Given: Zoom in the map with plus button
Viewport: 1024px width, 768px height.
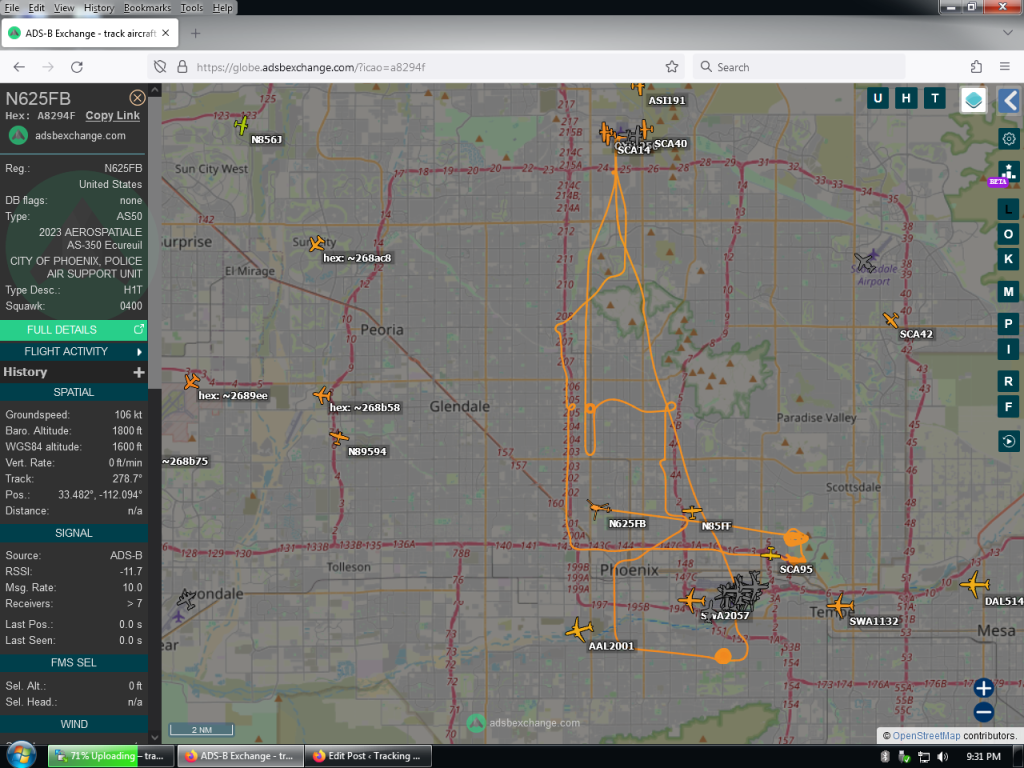Looking at the screenshot, I should click(x=984, y=688).
